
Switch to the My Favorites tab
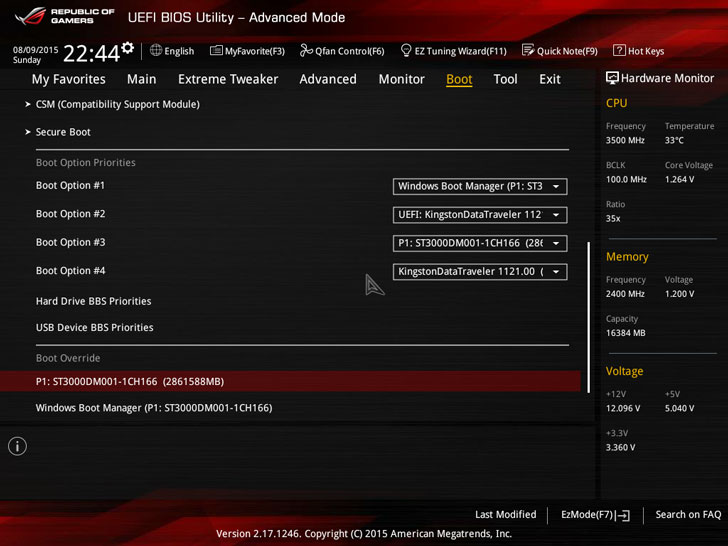click(69, 79)
